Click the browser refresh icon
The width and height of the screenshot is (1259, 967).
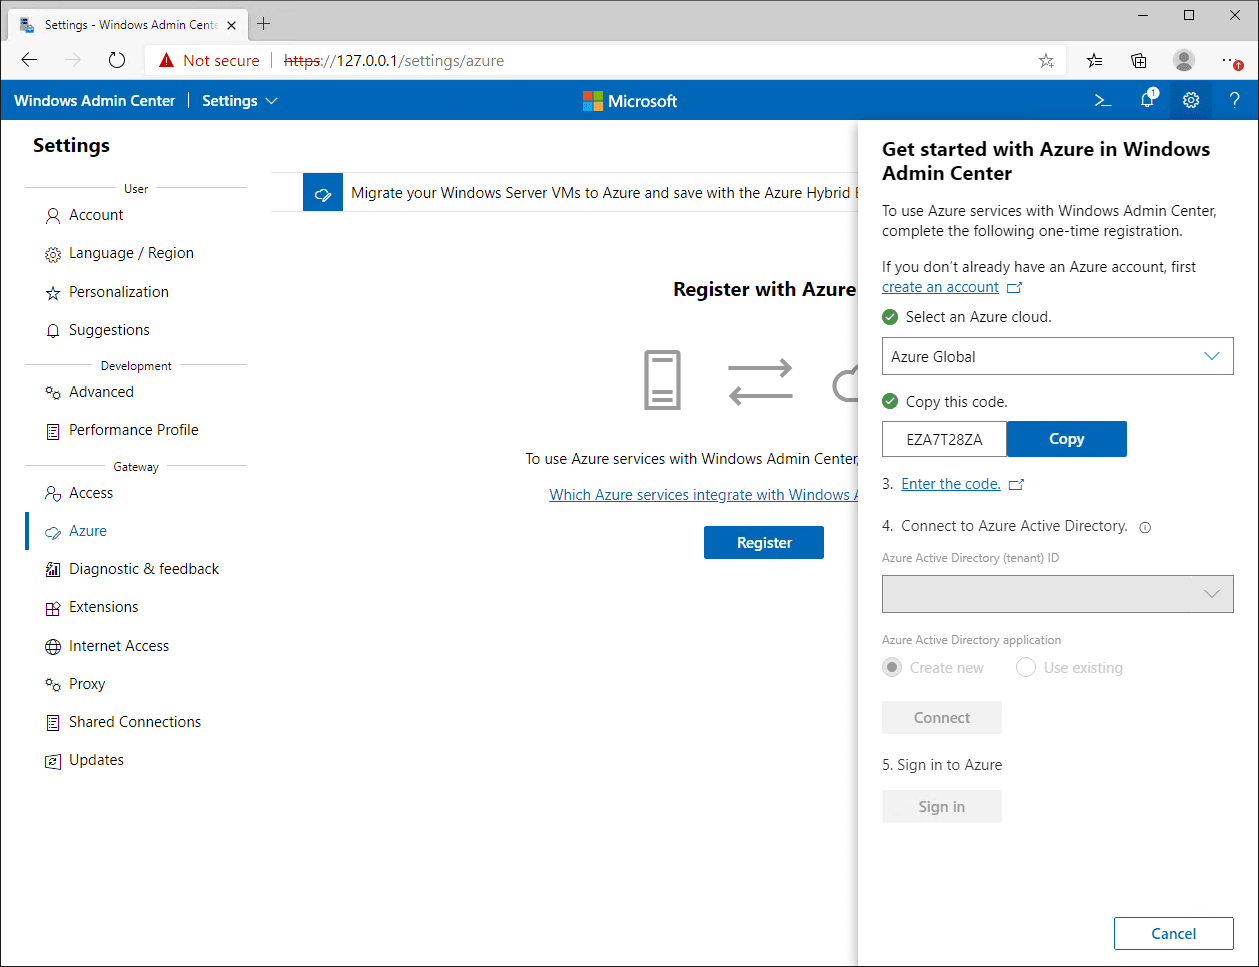pos(117,60)
